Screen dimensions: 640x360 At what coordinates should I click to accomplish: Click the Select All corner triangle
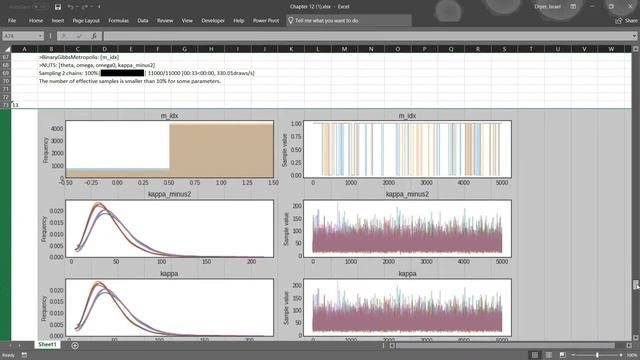[x=6, y=49]
